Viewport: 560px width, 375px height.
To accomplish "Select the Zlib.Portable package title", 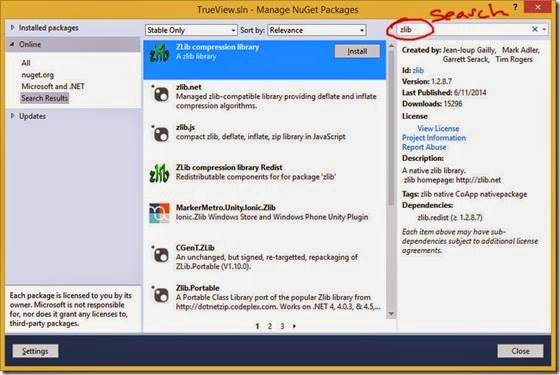I will coord(198,288).
